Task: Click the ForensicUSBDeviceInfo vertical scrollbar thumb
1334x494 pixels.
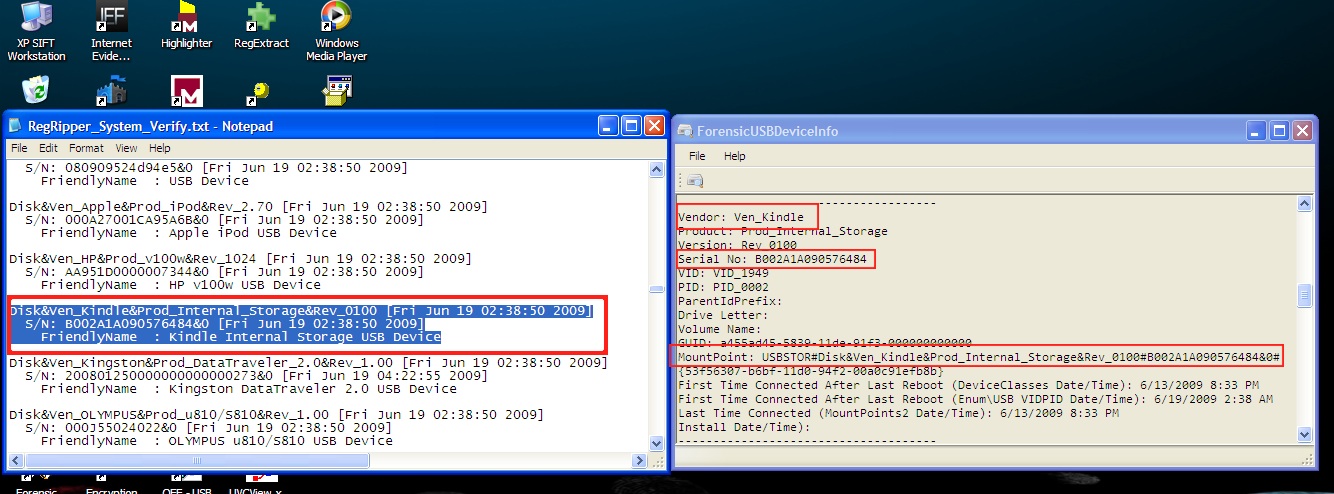Action: click(1305, 296)
